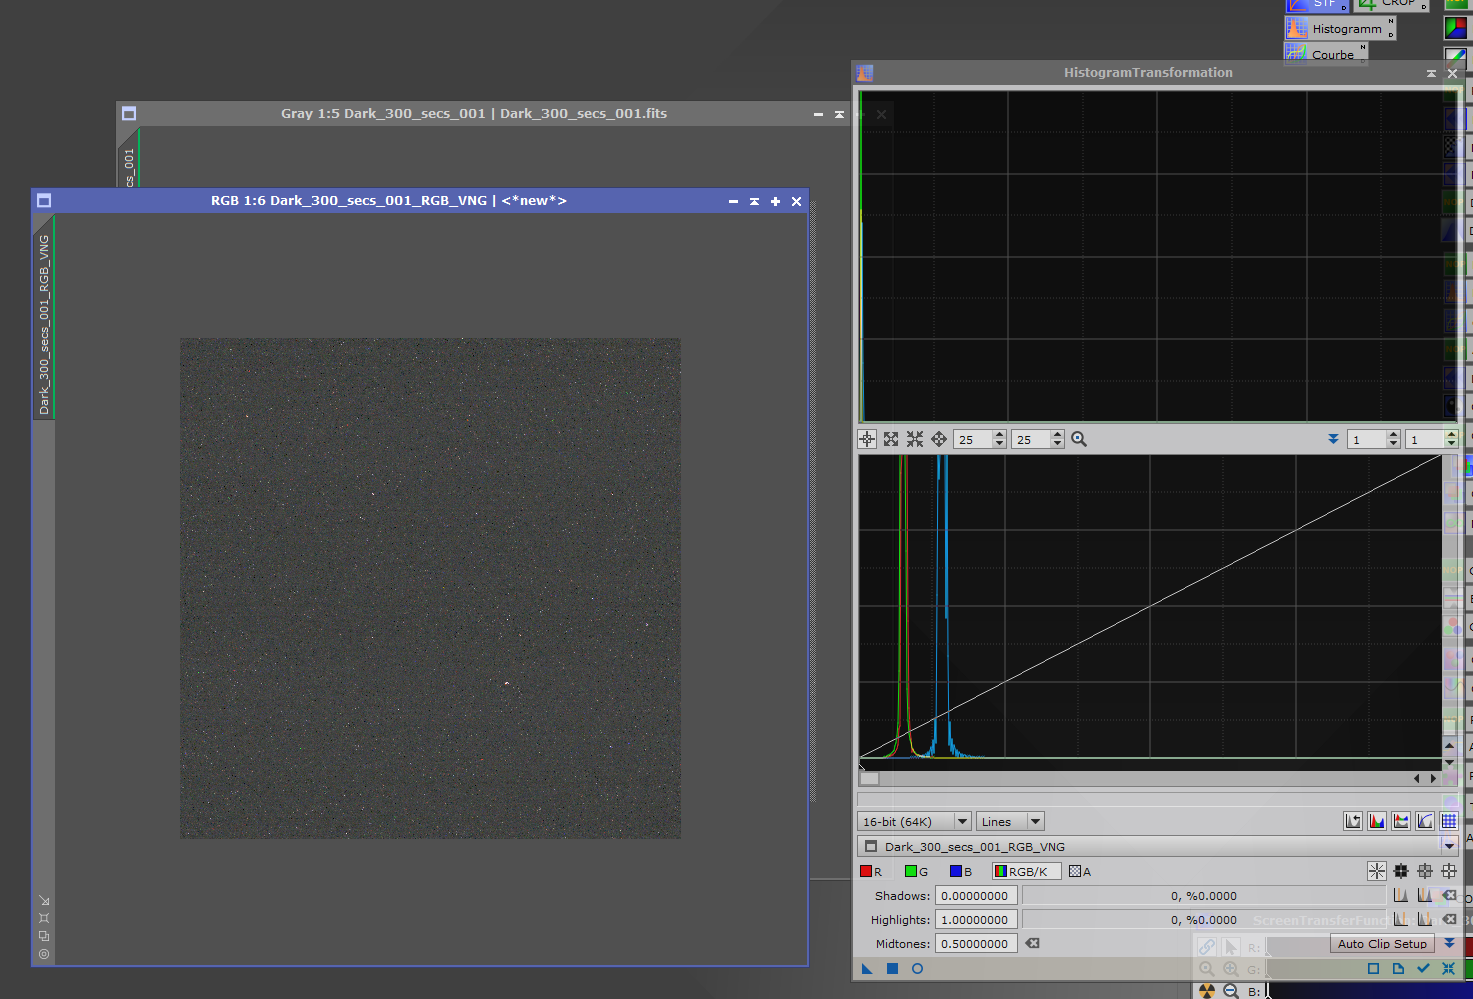Expand the Dark_300_secs_001_RGB_VNG view selector
Screen dimensions: 1473x999
[x=1449, y=846]
